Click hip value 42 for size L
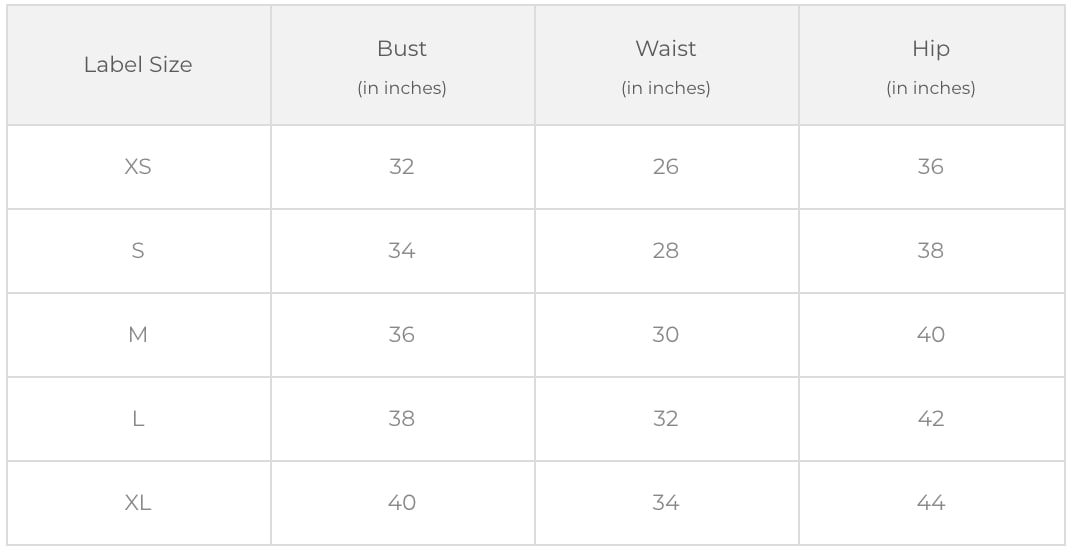Screen dimensions: 1072x556 point(931,419)
